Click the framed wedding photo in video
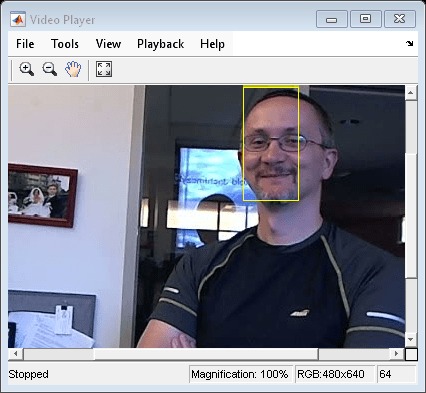This screenshot has width=426, height=393. 43,195
